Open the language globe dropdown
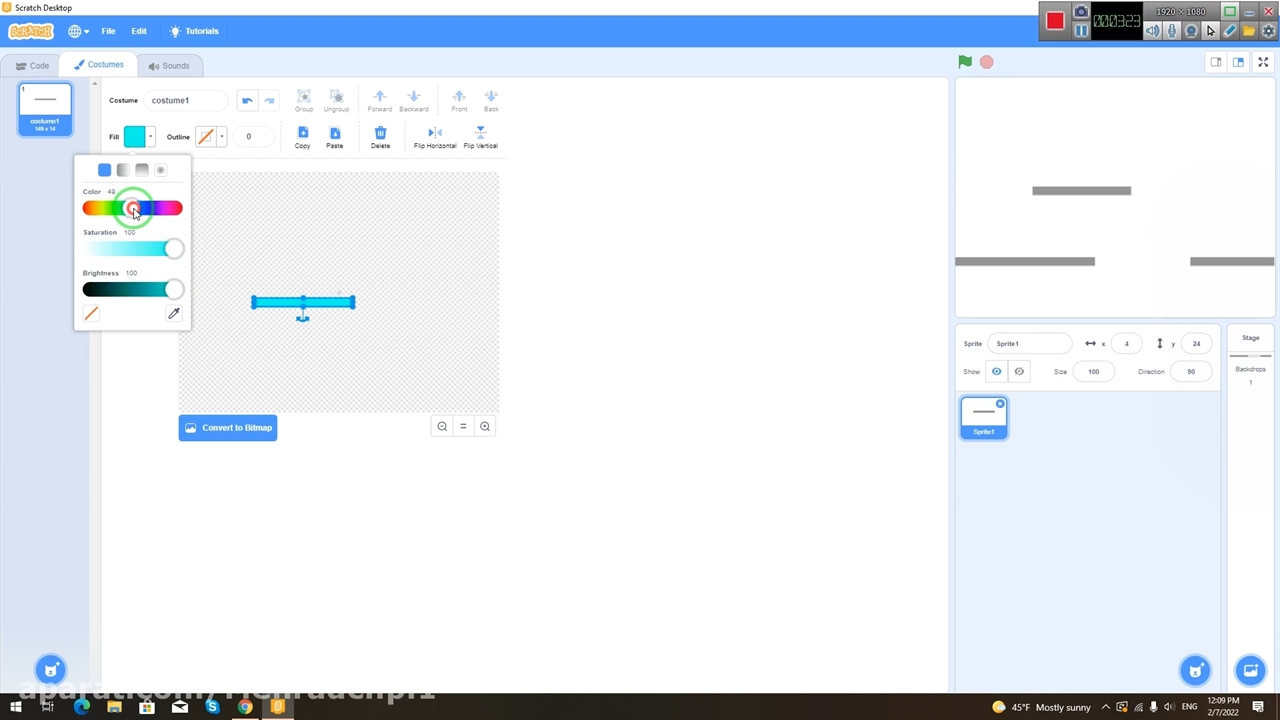 tap(78, 31)
